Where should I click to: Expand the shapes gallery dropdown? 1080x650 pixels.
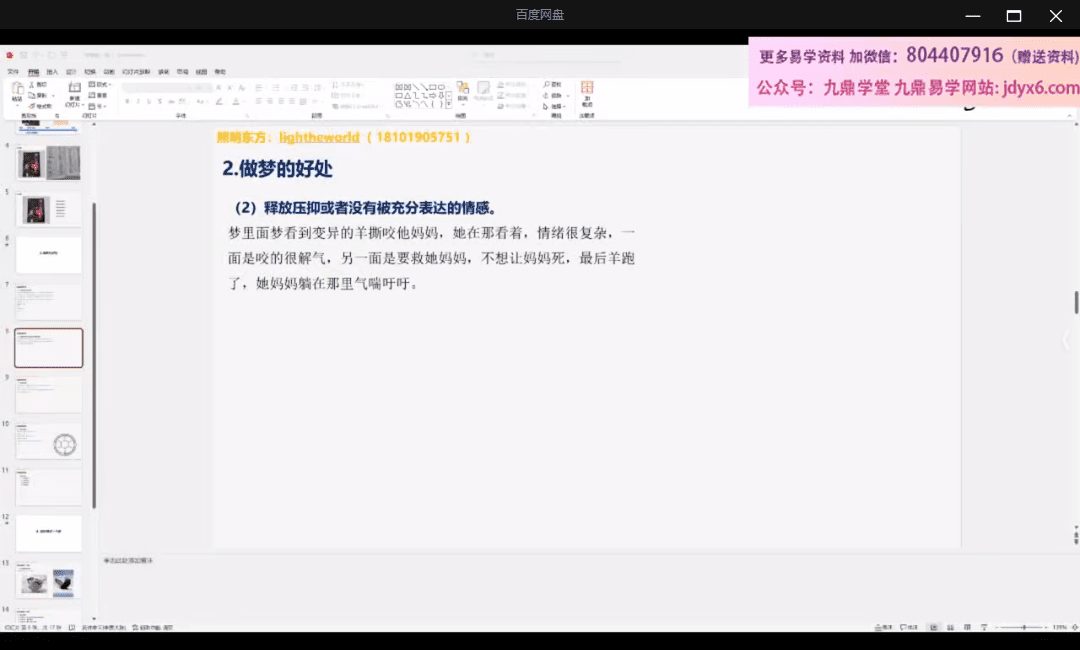[449, 105]
